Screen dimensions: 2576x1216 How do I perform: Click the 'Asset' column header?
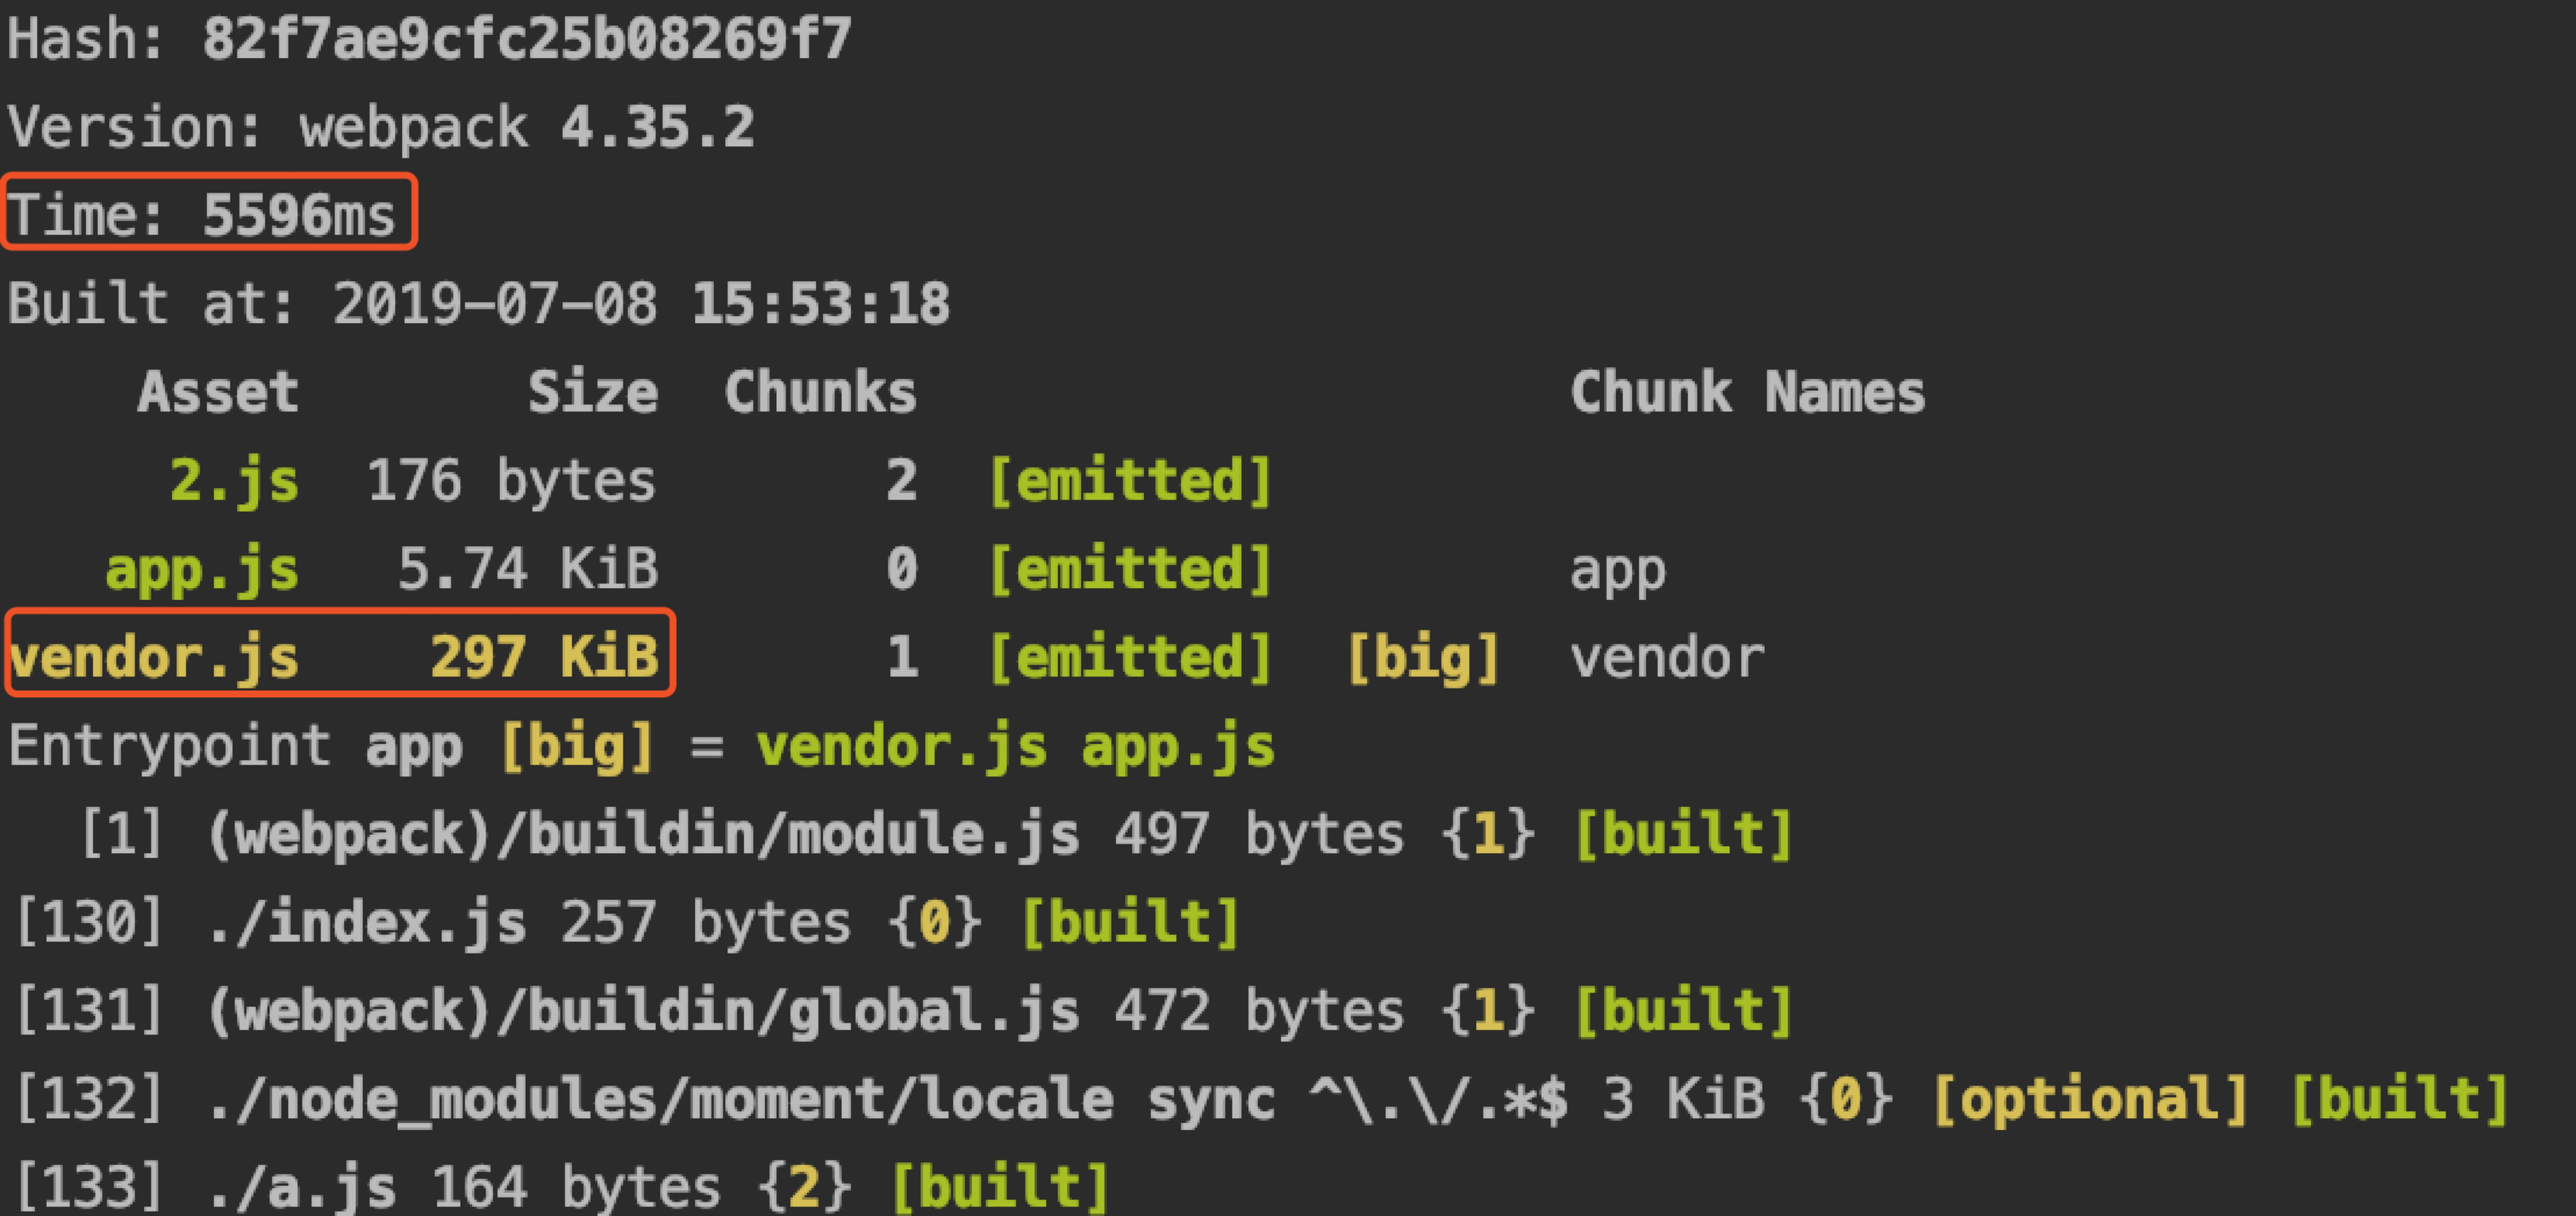pos(218,391)
